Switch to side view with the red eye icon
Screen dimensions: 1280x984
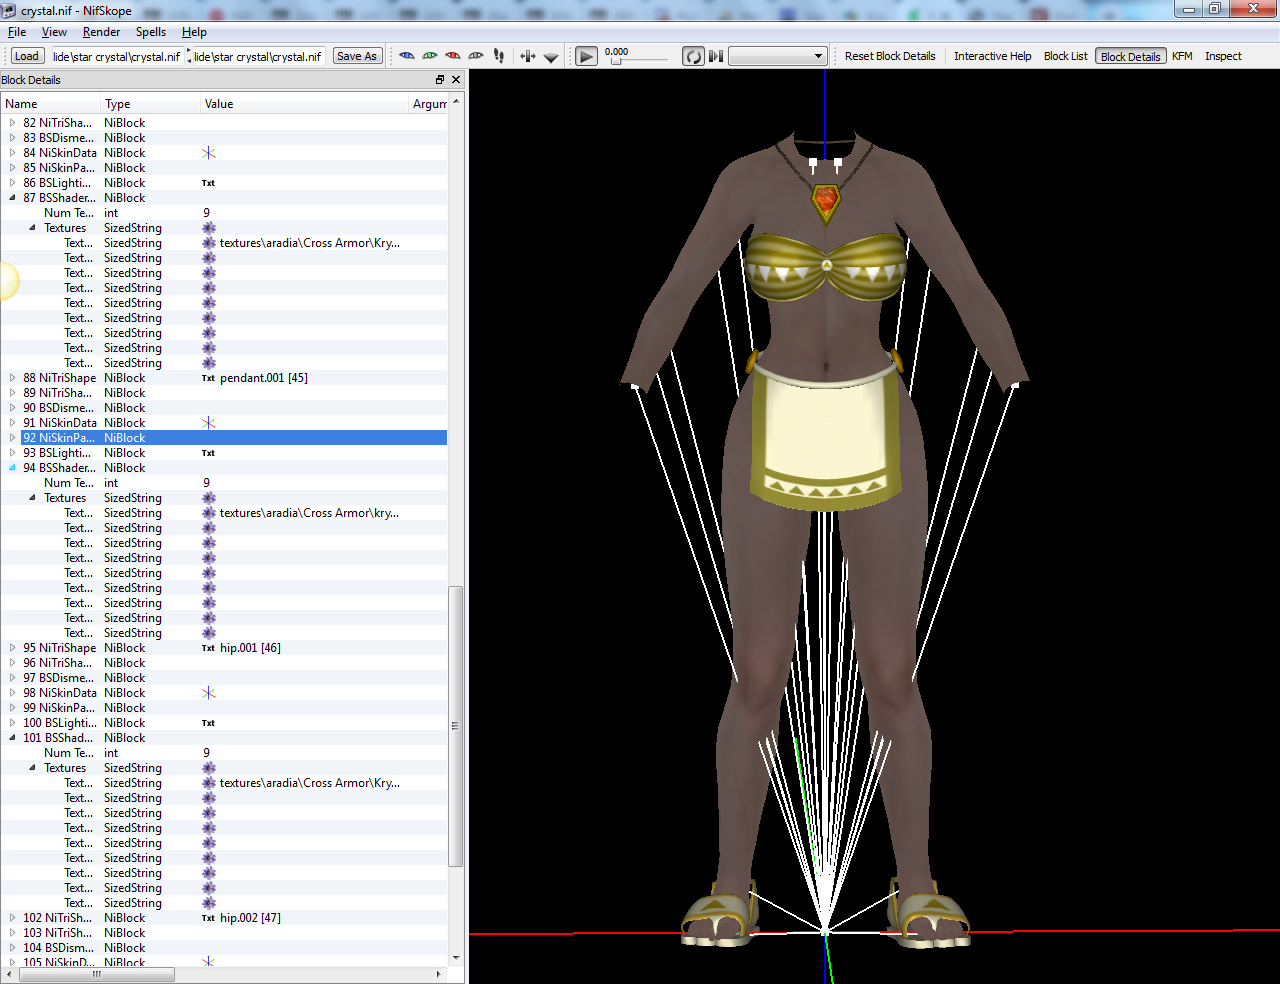click(453, 56)
